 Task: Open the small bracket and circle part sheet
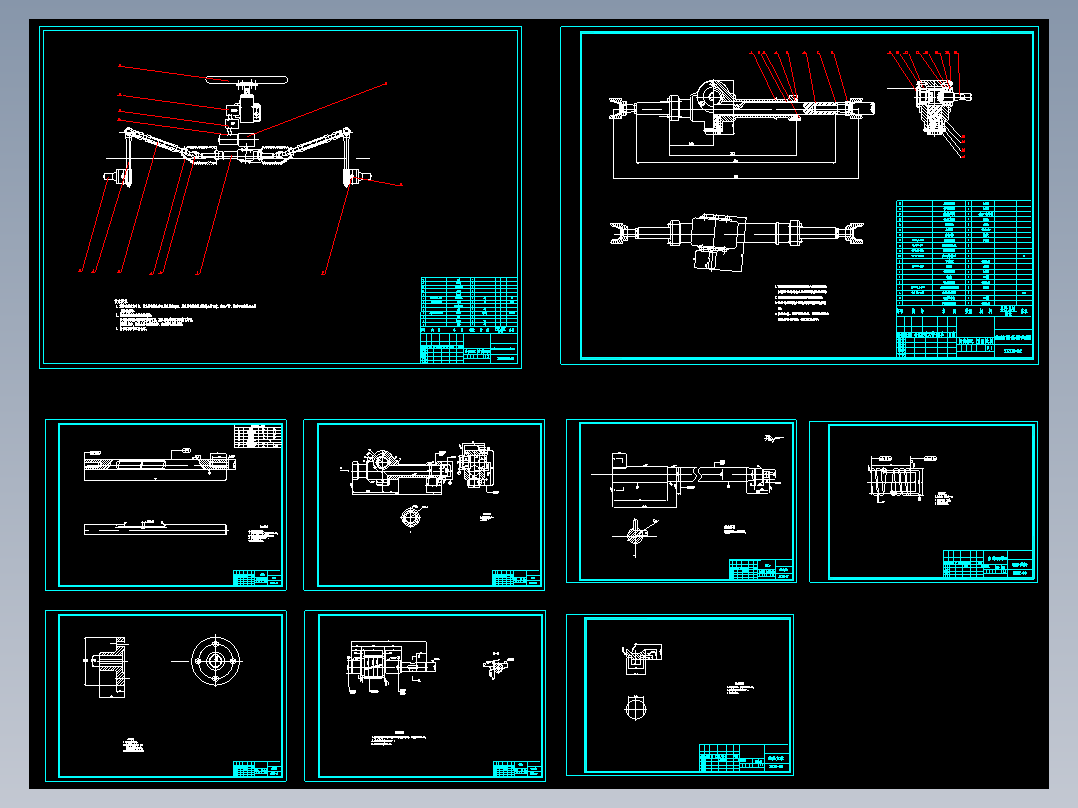click(680, 695)
